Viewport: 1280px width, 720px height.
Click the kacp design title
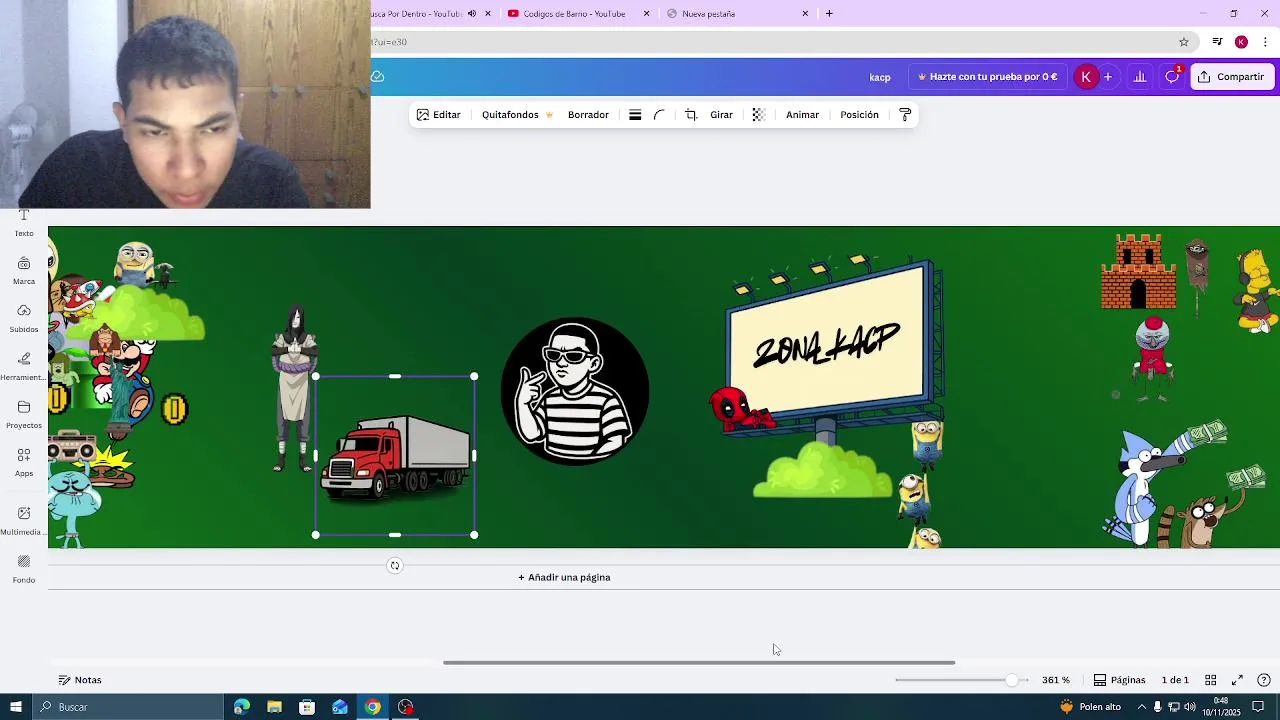[880, 77]
